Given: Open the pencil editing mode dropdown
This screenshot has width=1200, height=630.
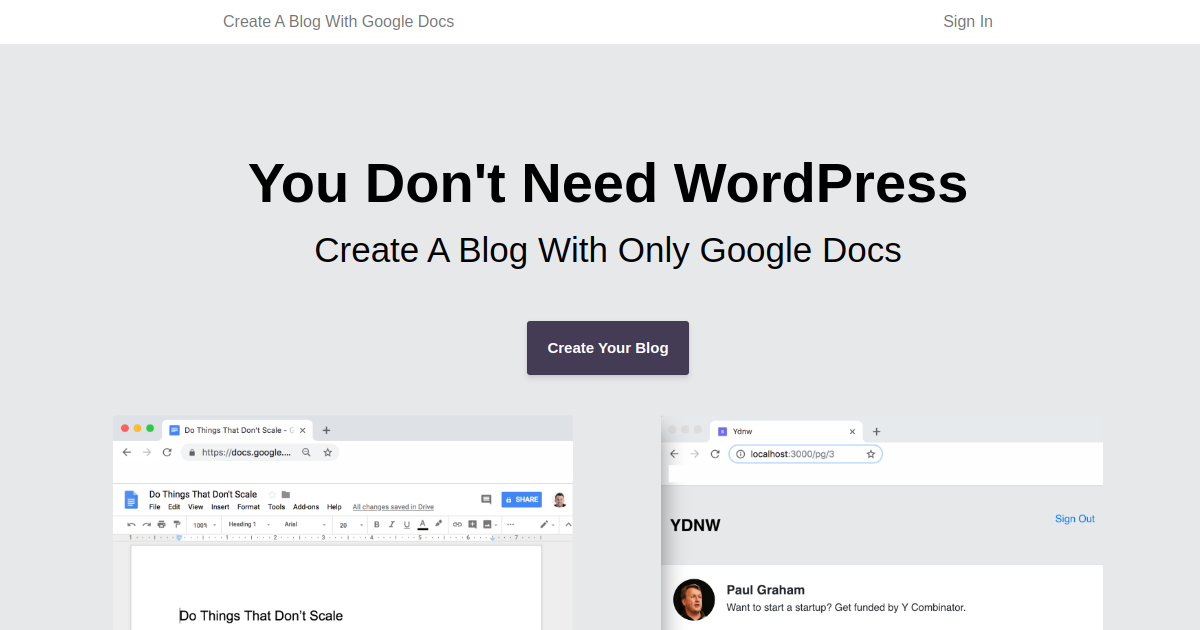Looking at the screenshot, I should coord(545,524).
